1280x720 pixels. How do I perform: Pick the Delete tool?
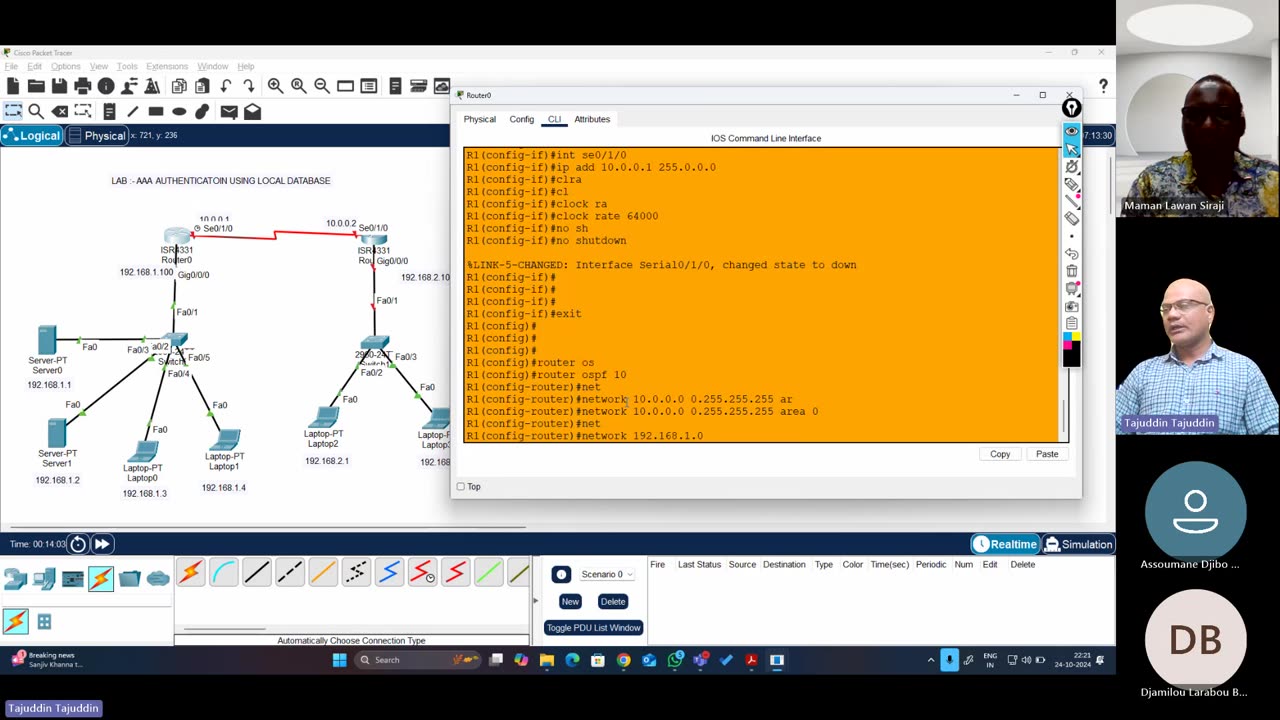(x=60, y=111)
